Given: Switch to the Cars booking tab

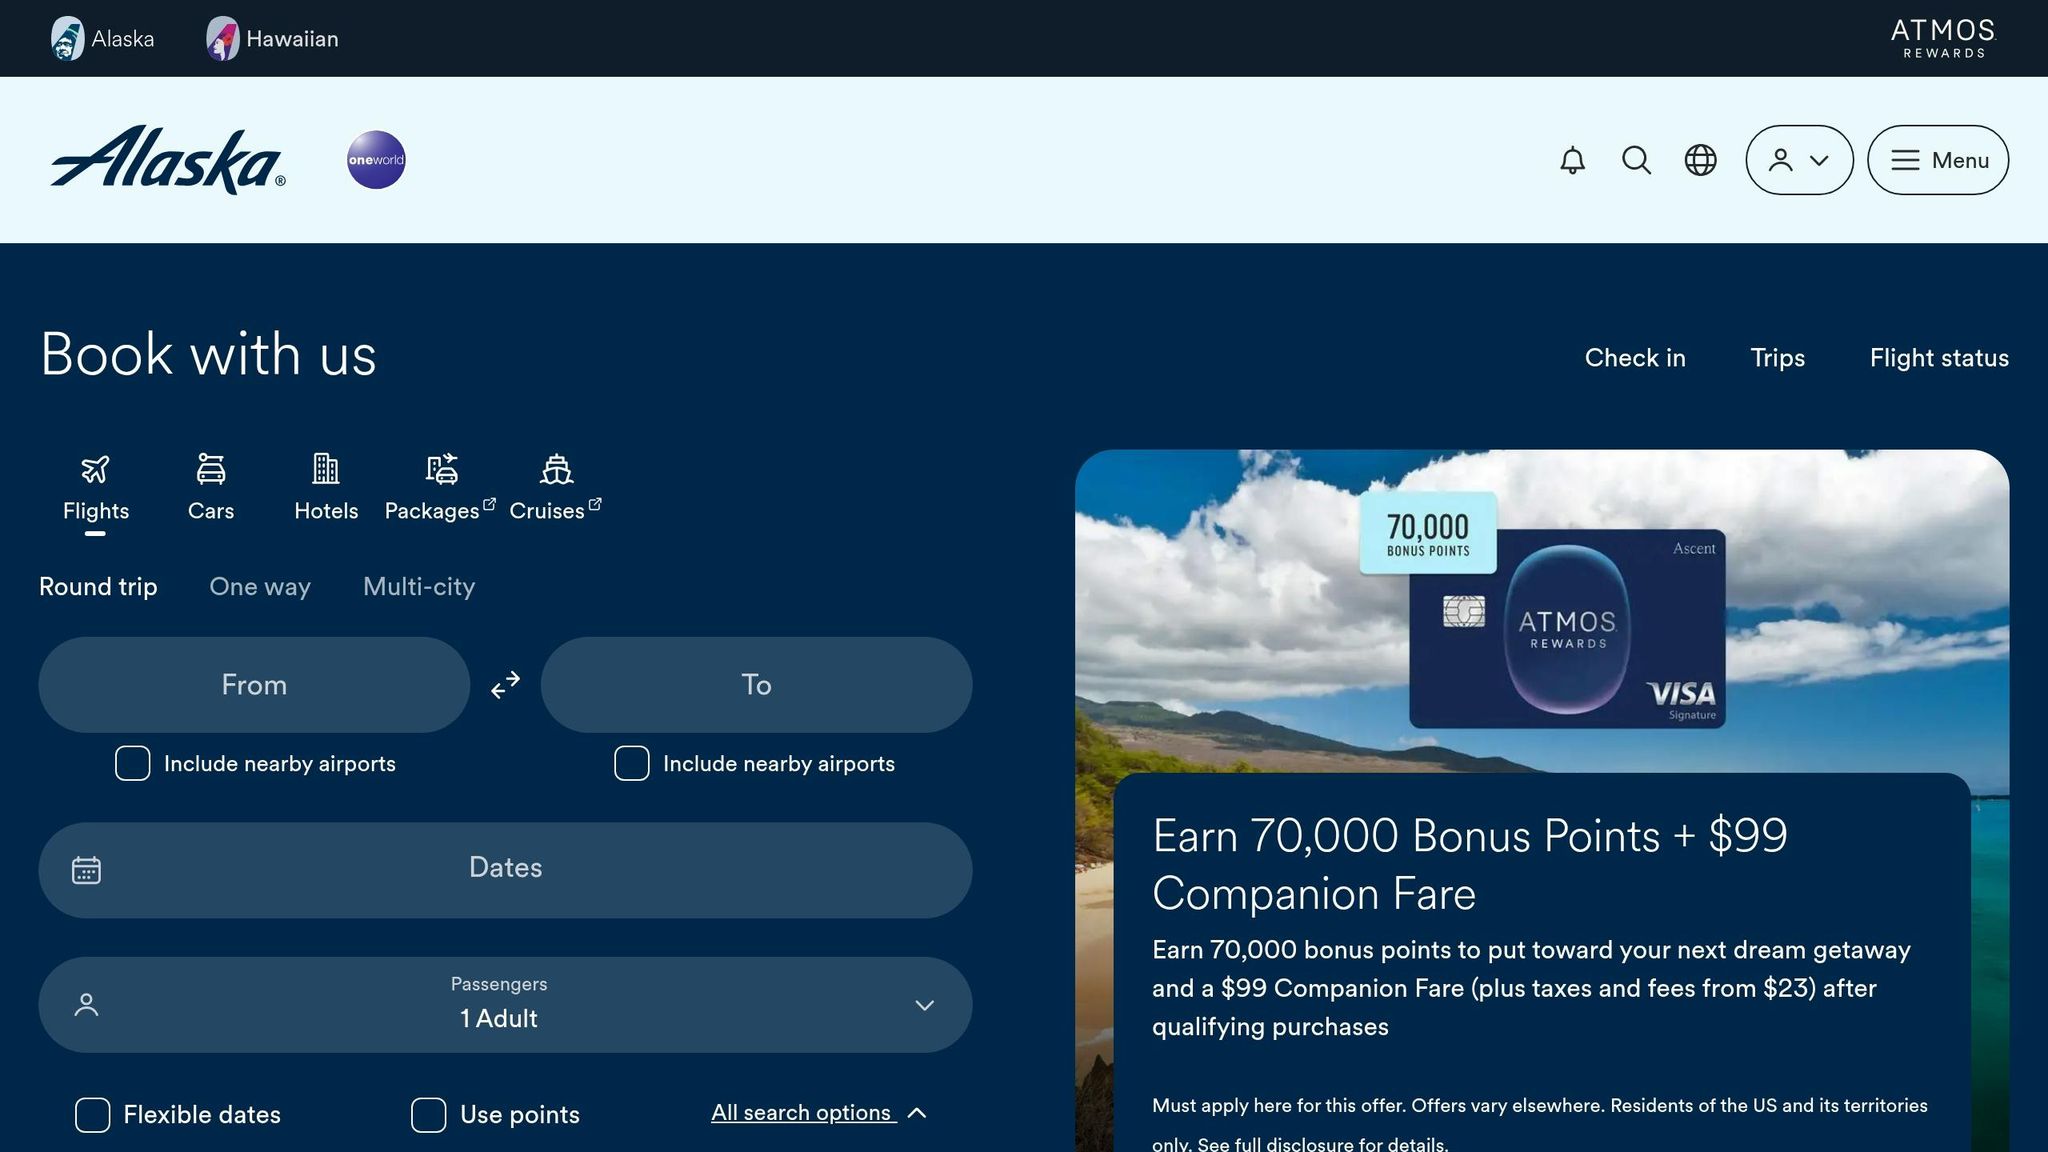Looking at the screenshot, I should tap(211, 490).
